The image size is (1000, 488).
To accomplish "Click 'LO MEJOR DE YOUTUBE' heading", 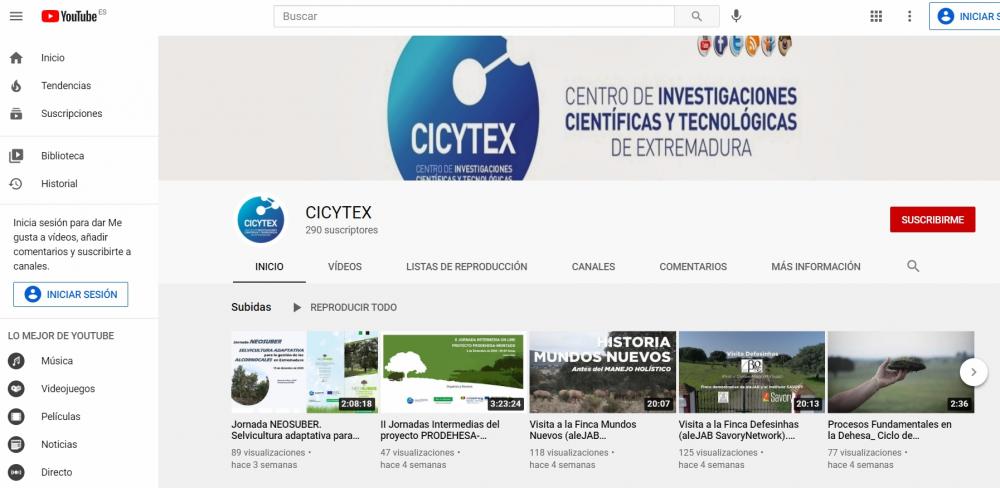I will 61,336.
